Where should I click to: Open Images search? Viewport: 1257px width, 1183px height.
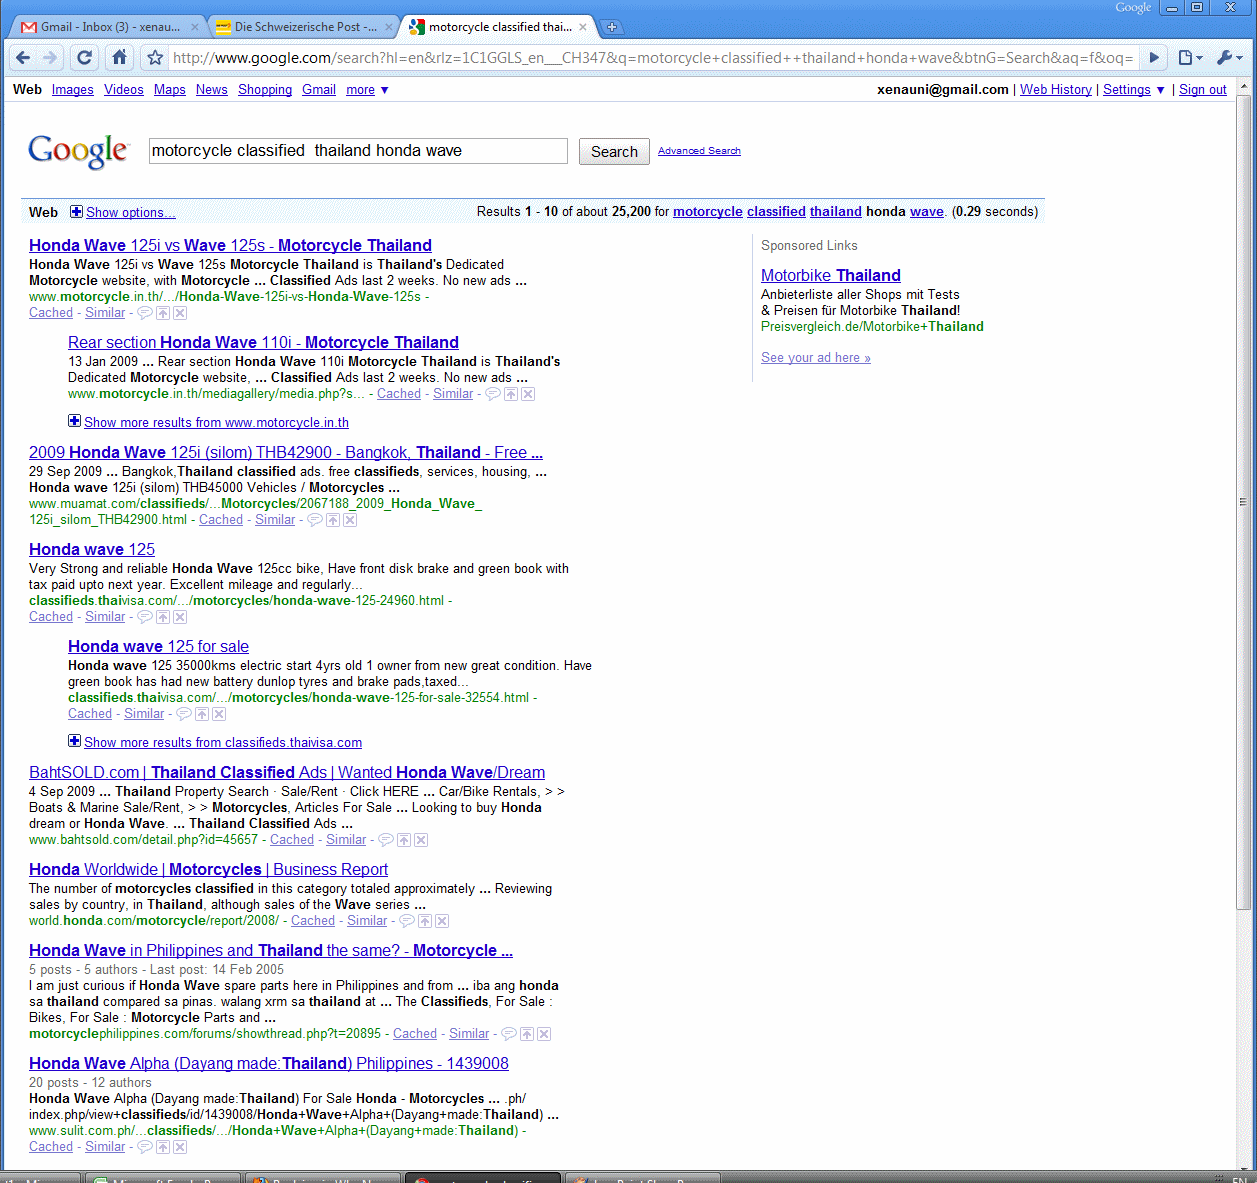click(73, 90)
